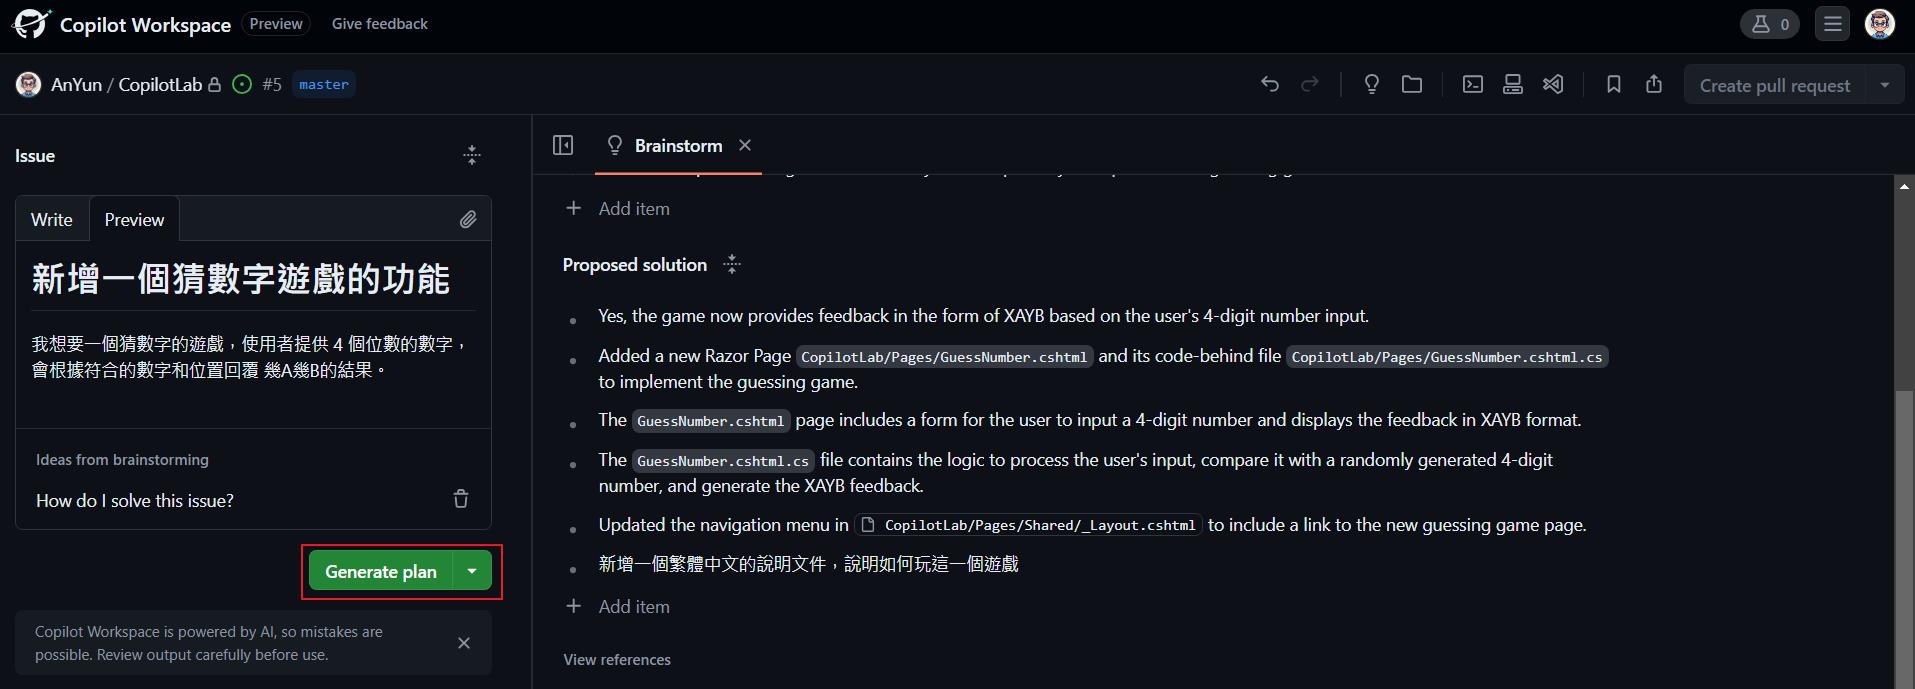The image size is (1915, 689).
Task: Click the Copilot logo in the header
Action: [31, 24]
